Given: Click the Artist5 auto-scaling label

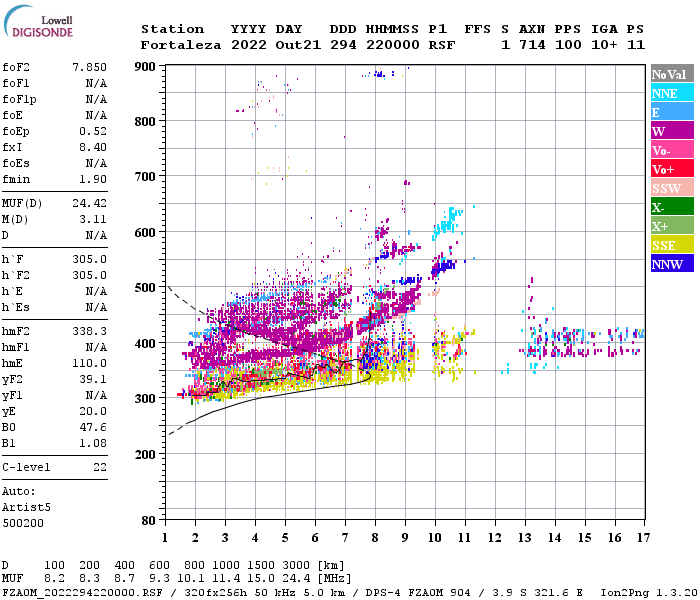Looking at the screenshot, I should (26, 508).
